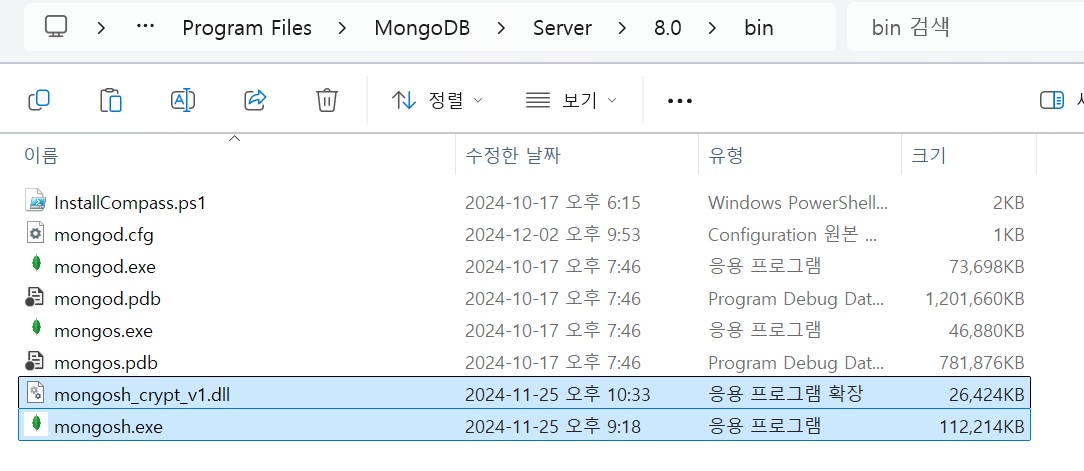Click the rename icon in the toolbar
This screenshot has height=471, width=1084.
(x=183, y=100)
